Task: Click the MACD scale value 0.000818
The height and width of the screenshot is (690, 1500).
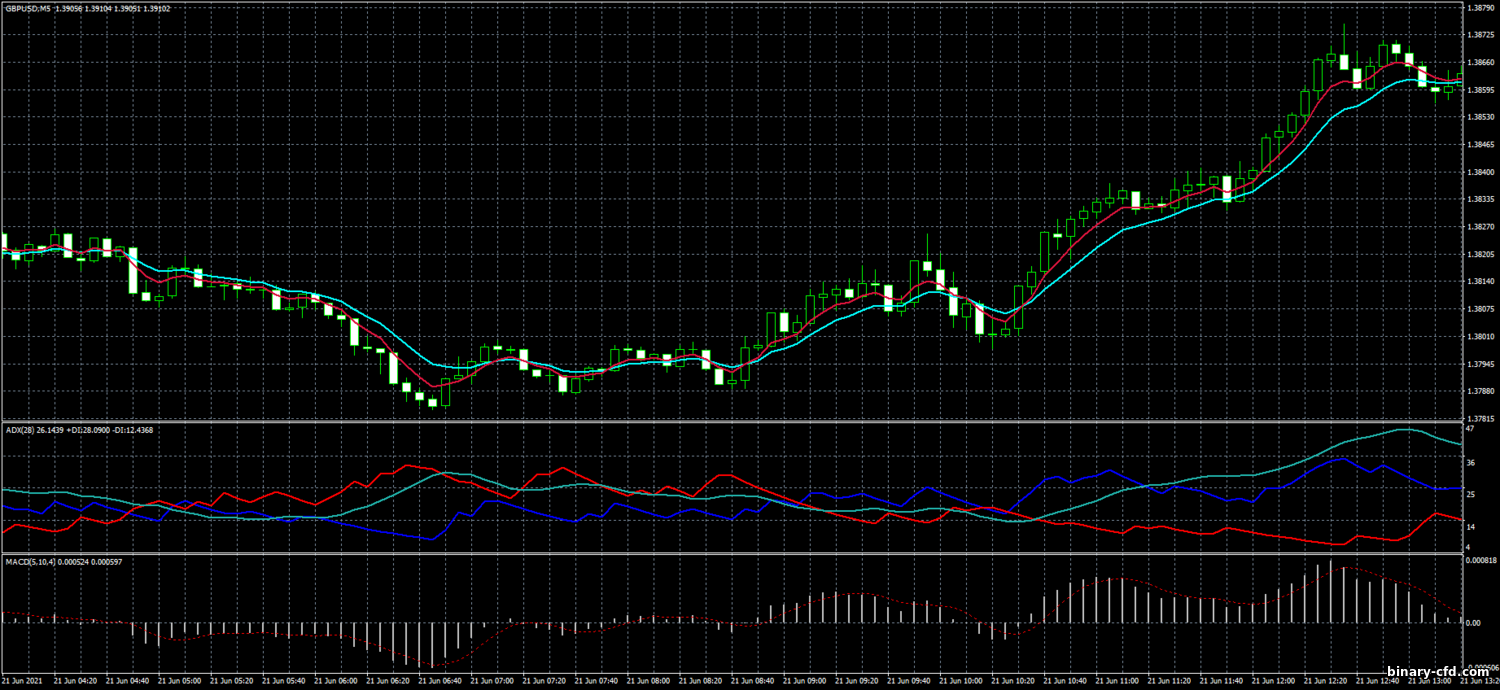Action: click(1480, 561)
